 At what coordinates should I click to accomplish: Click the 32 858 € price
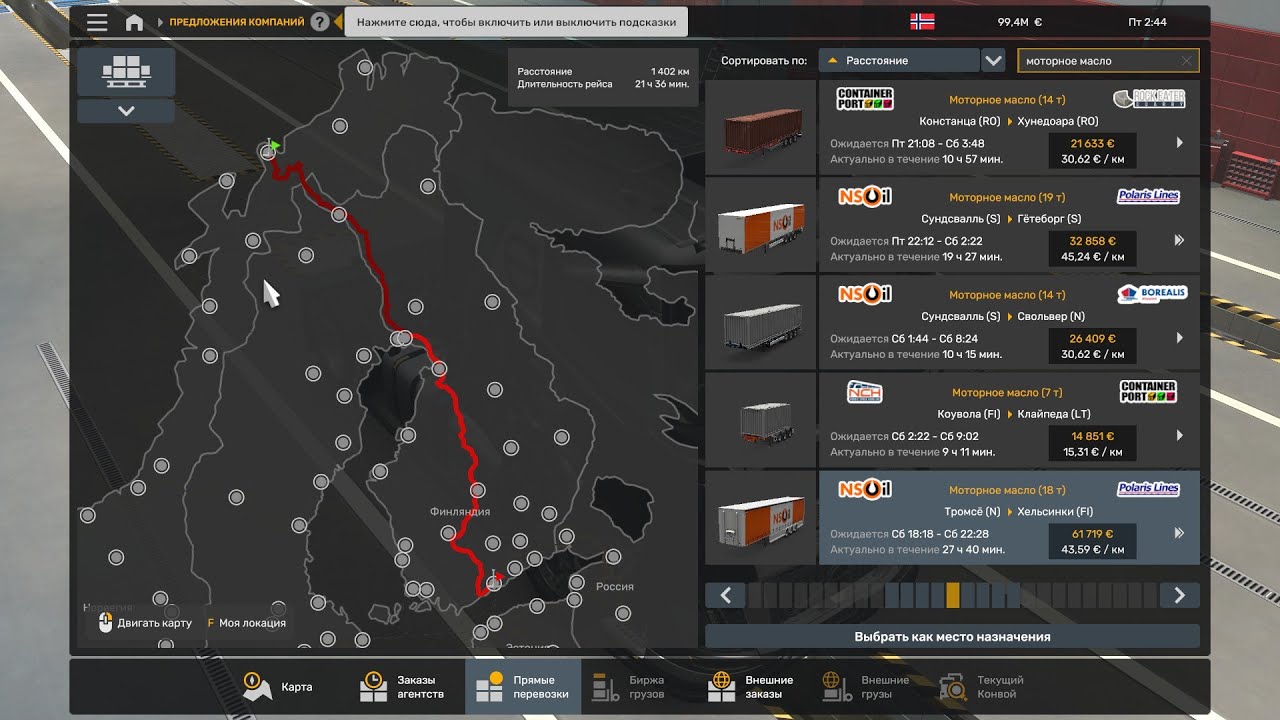1092,241
